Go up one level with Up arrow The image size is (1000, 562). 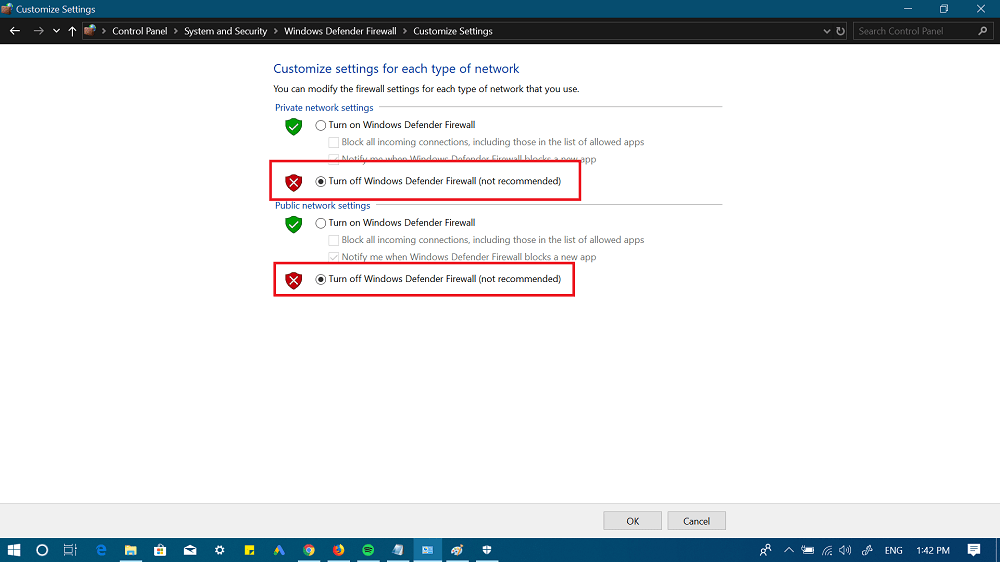click(x=72, y=31)
